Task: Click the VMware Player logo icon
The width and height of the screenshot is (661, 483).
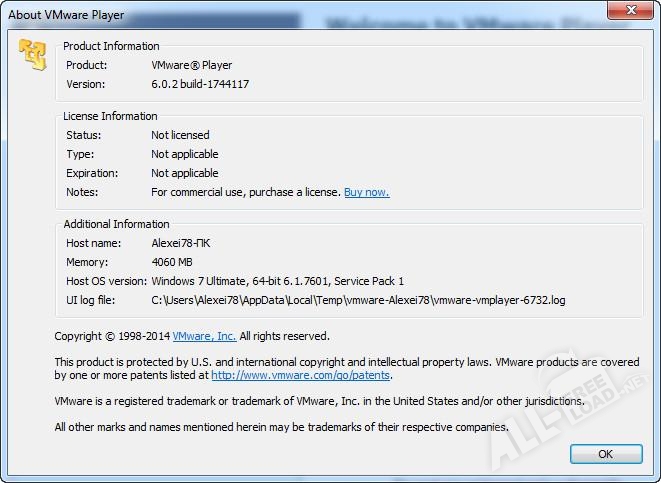Action: [33, 57]
